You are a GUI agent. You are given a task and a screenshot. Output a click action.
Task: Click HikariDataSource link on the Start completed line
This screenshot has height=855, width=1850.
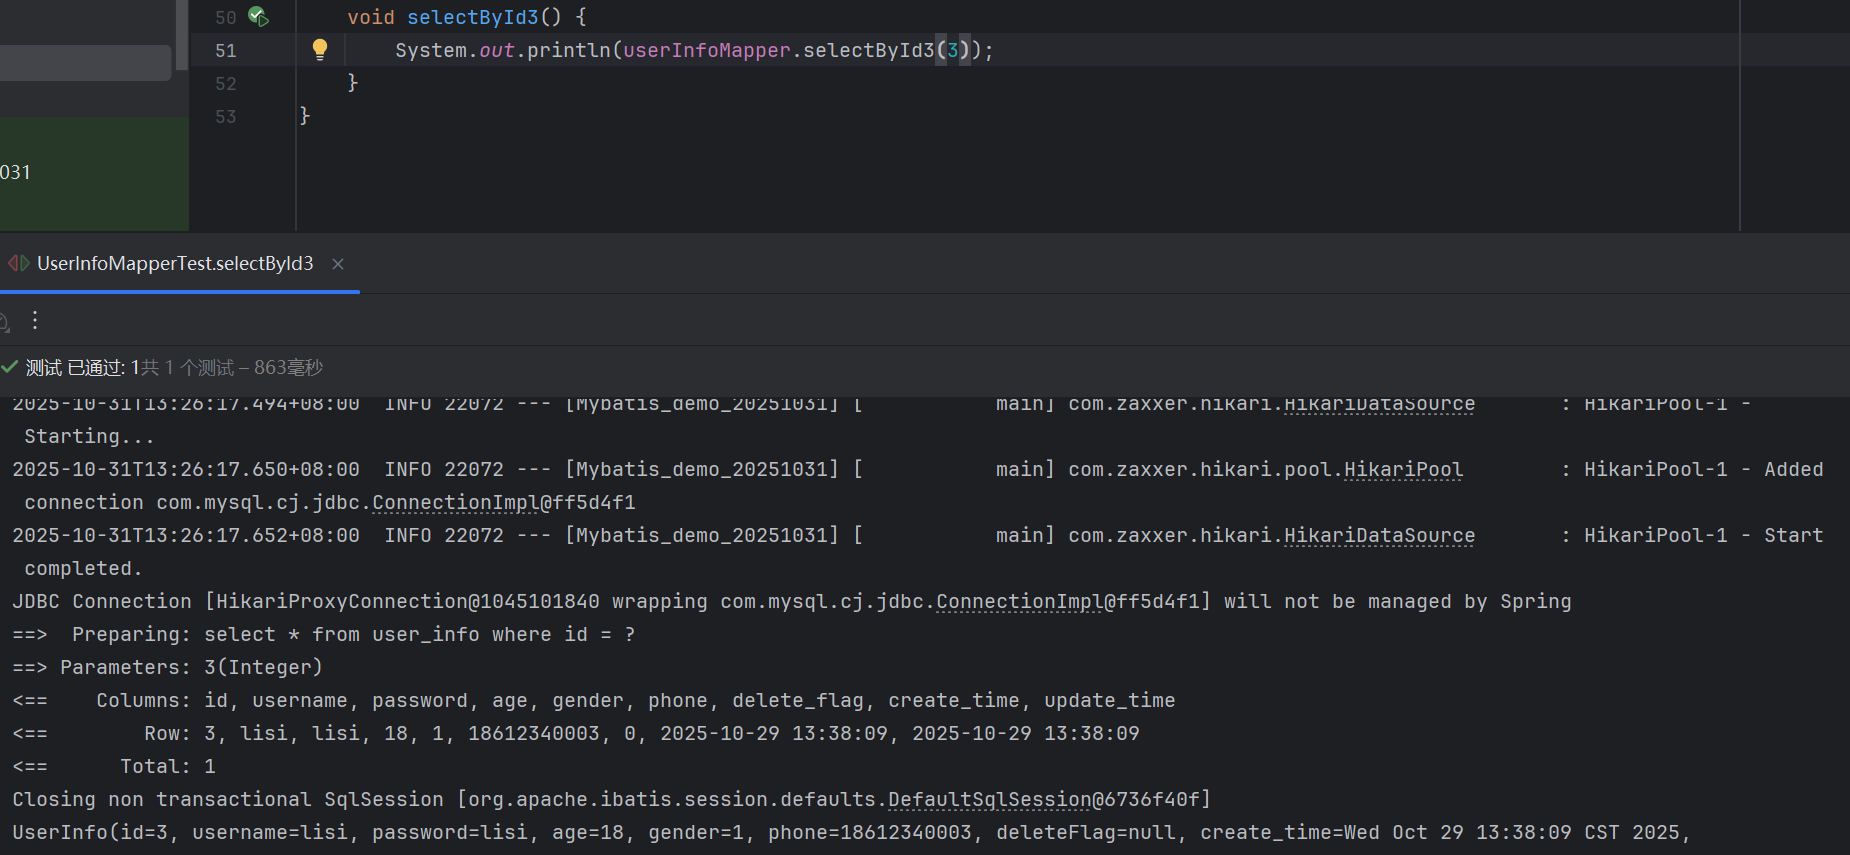tap(1378, 536)
